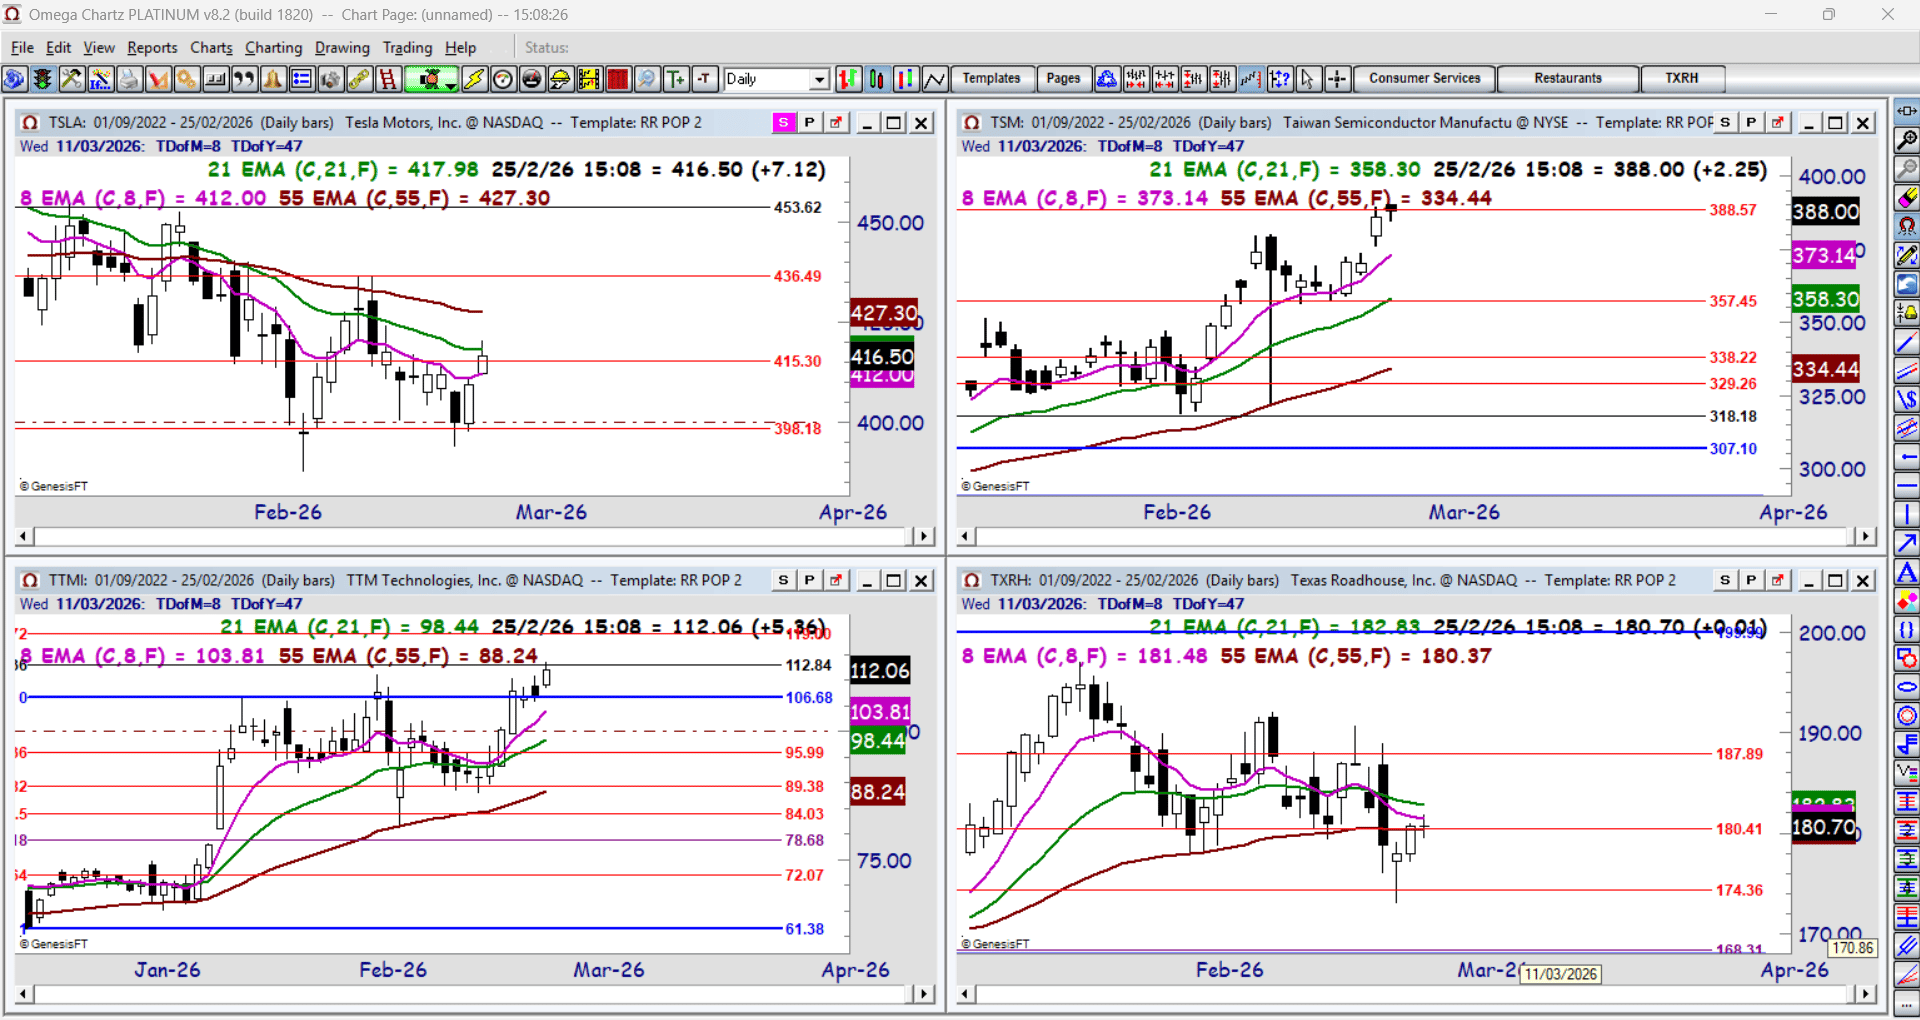Click the blue recycle arrows toolbar icon
The image size is (1920, 1020).
point(1107,79)
